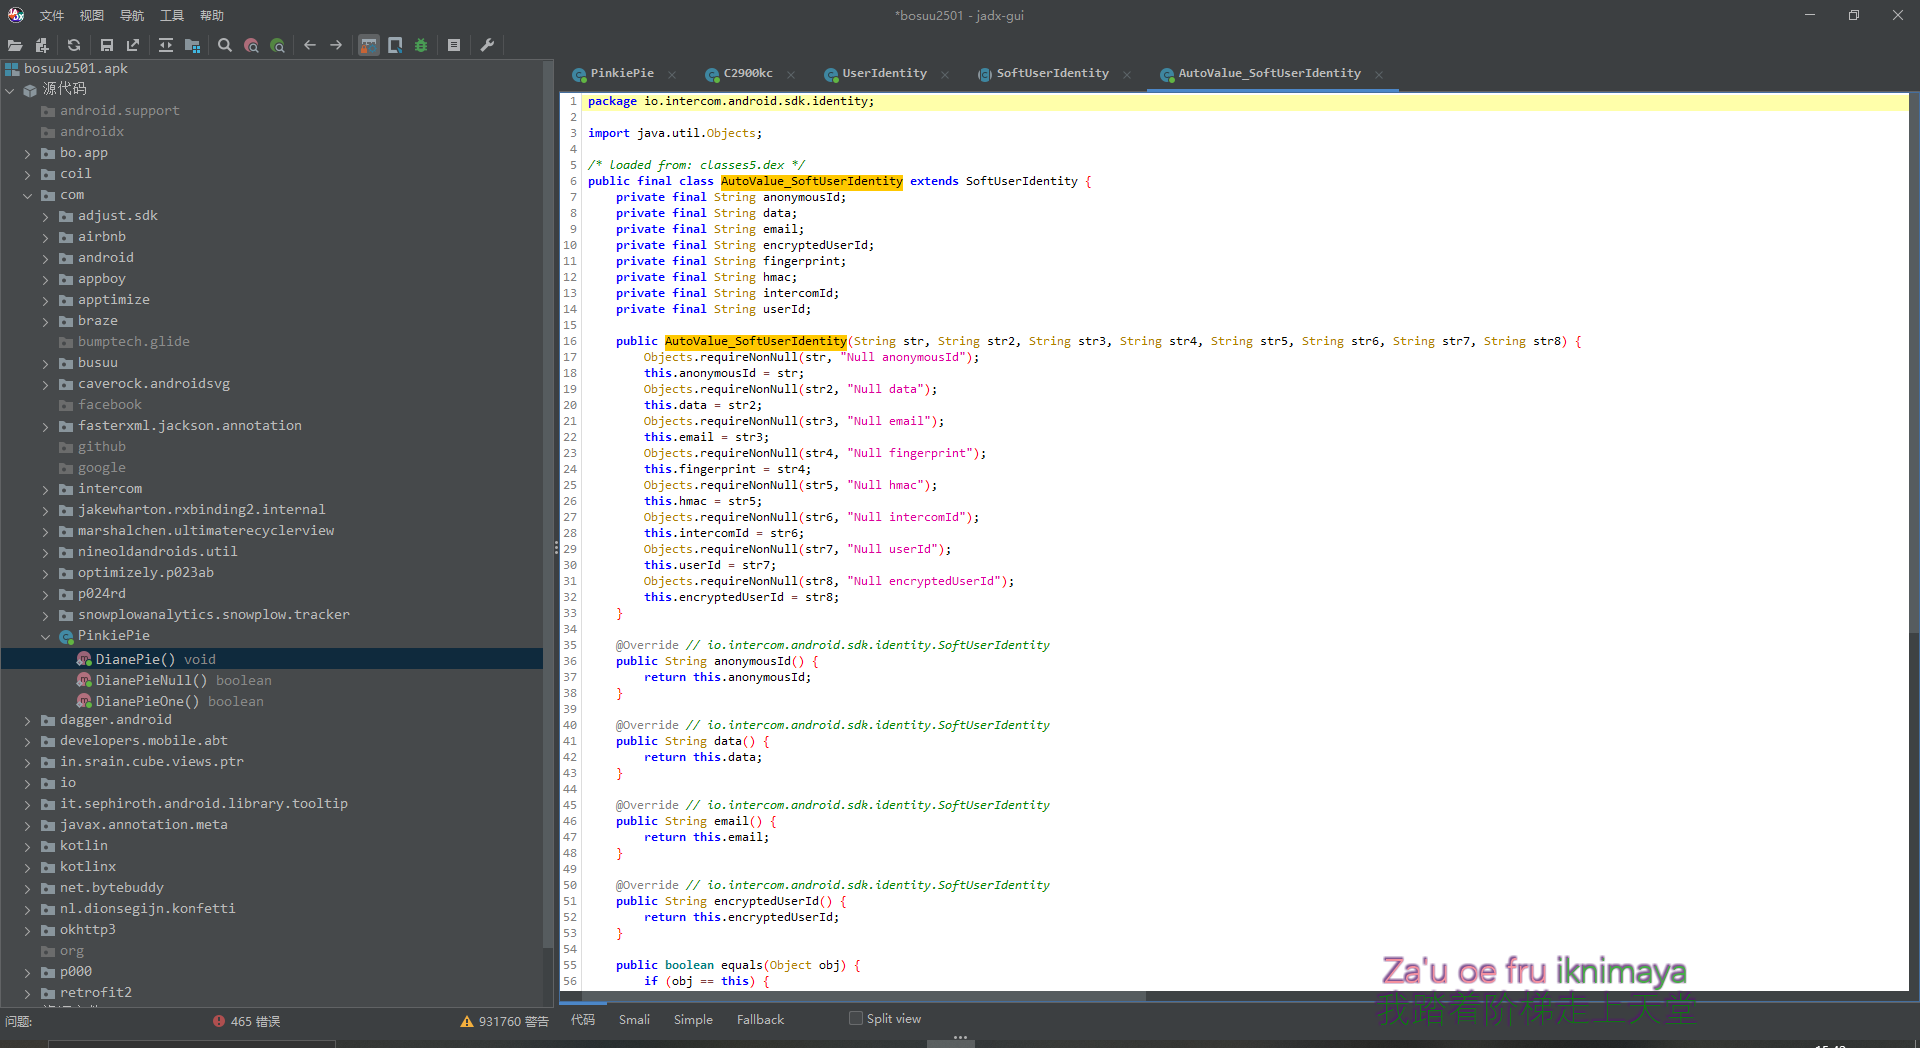The height and width of the screenshot is (1048, 1920).
Task: Click the Sync with editor icon
Action: pos(166,45)
